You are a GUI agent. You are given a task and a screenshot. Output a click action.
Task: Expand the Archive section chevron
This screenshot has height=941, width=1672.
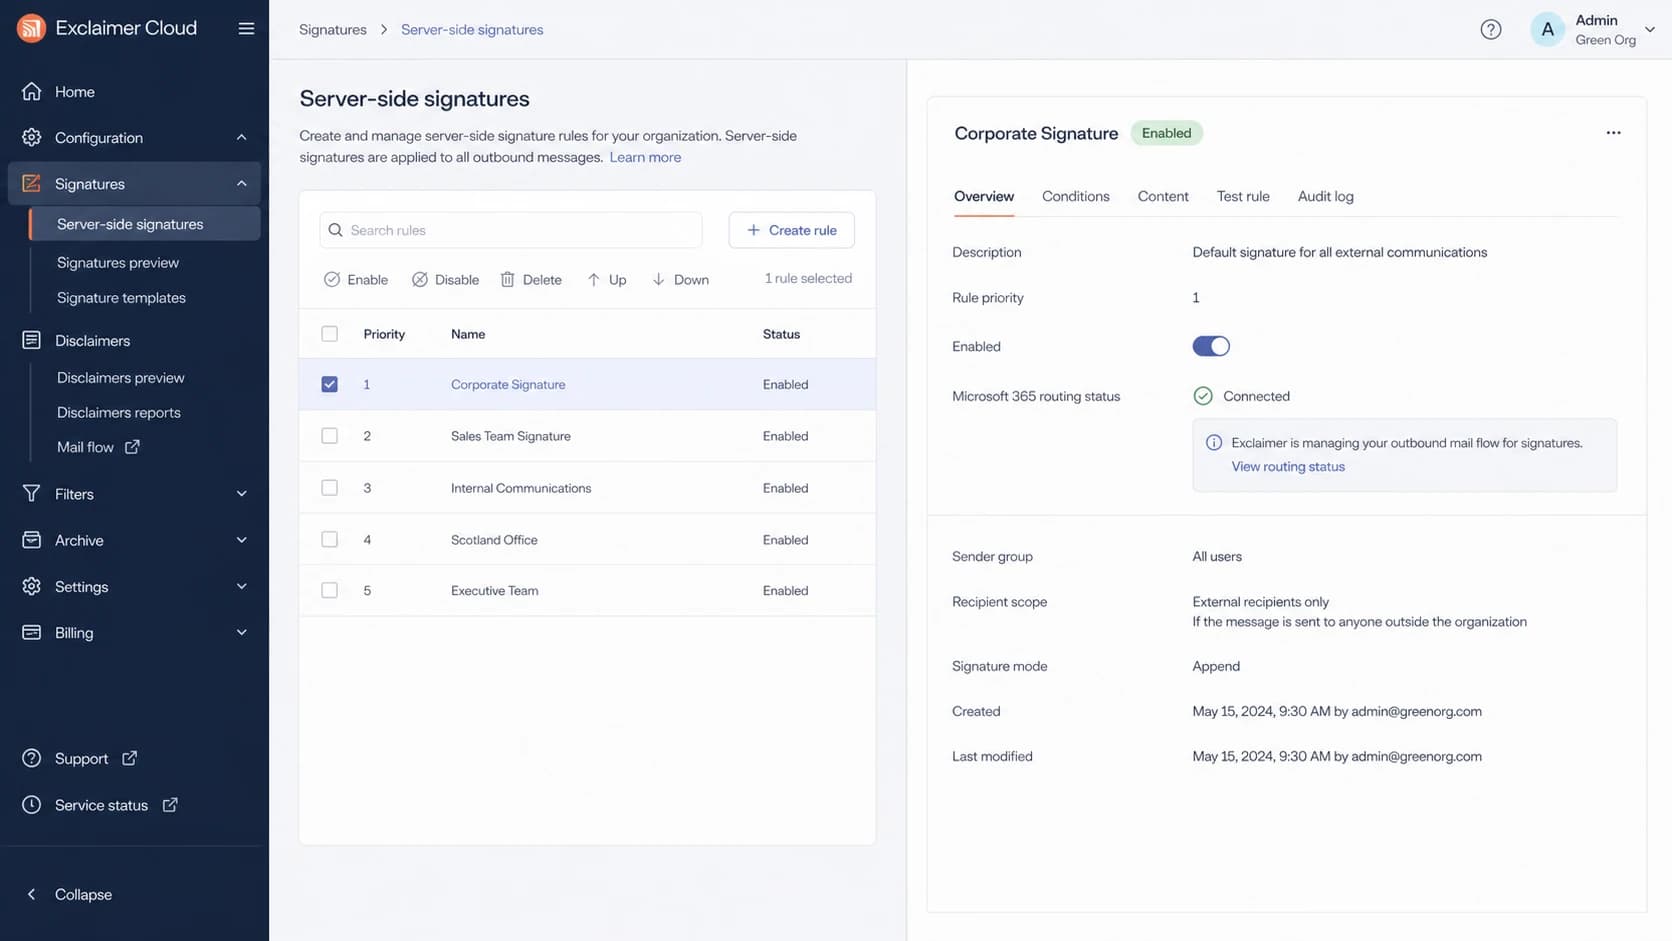pyautogui.click(x=241, y=540)
